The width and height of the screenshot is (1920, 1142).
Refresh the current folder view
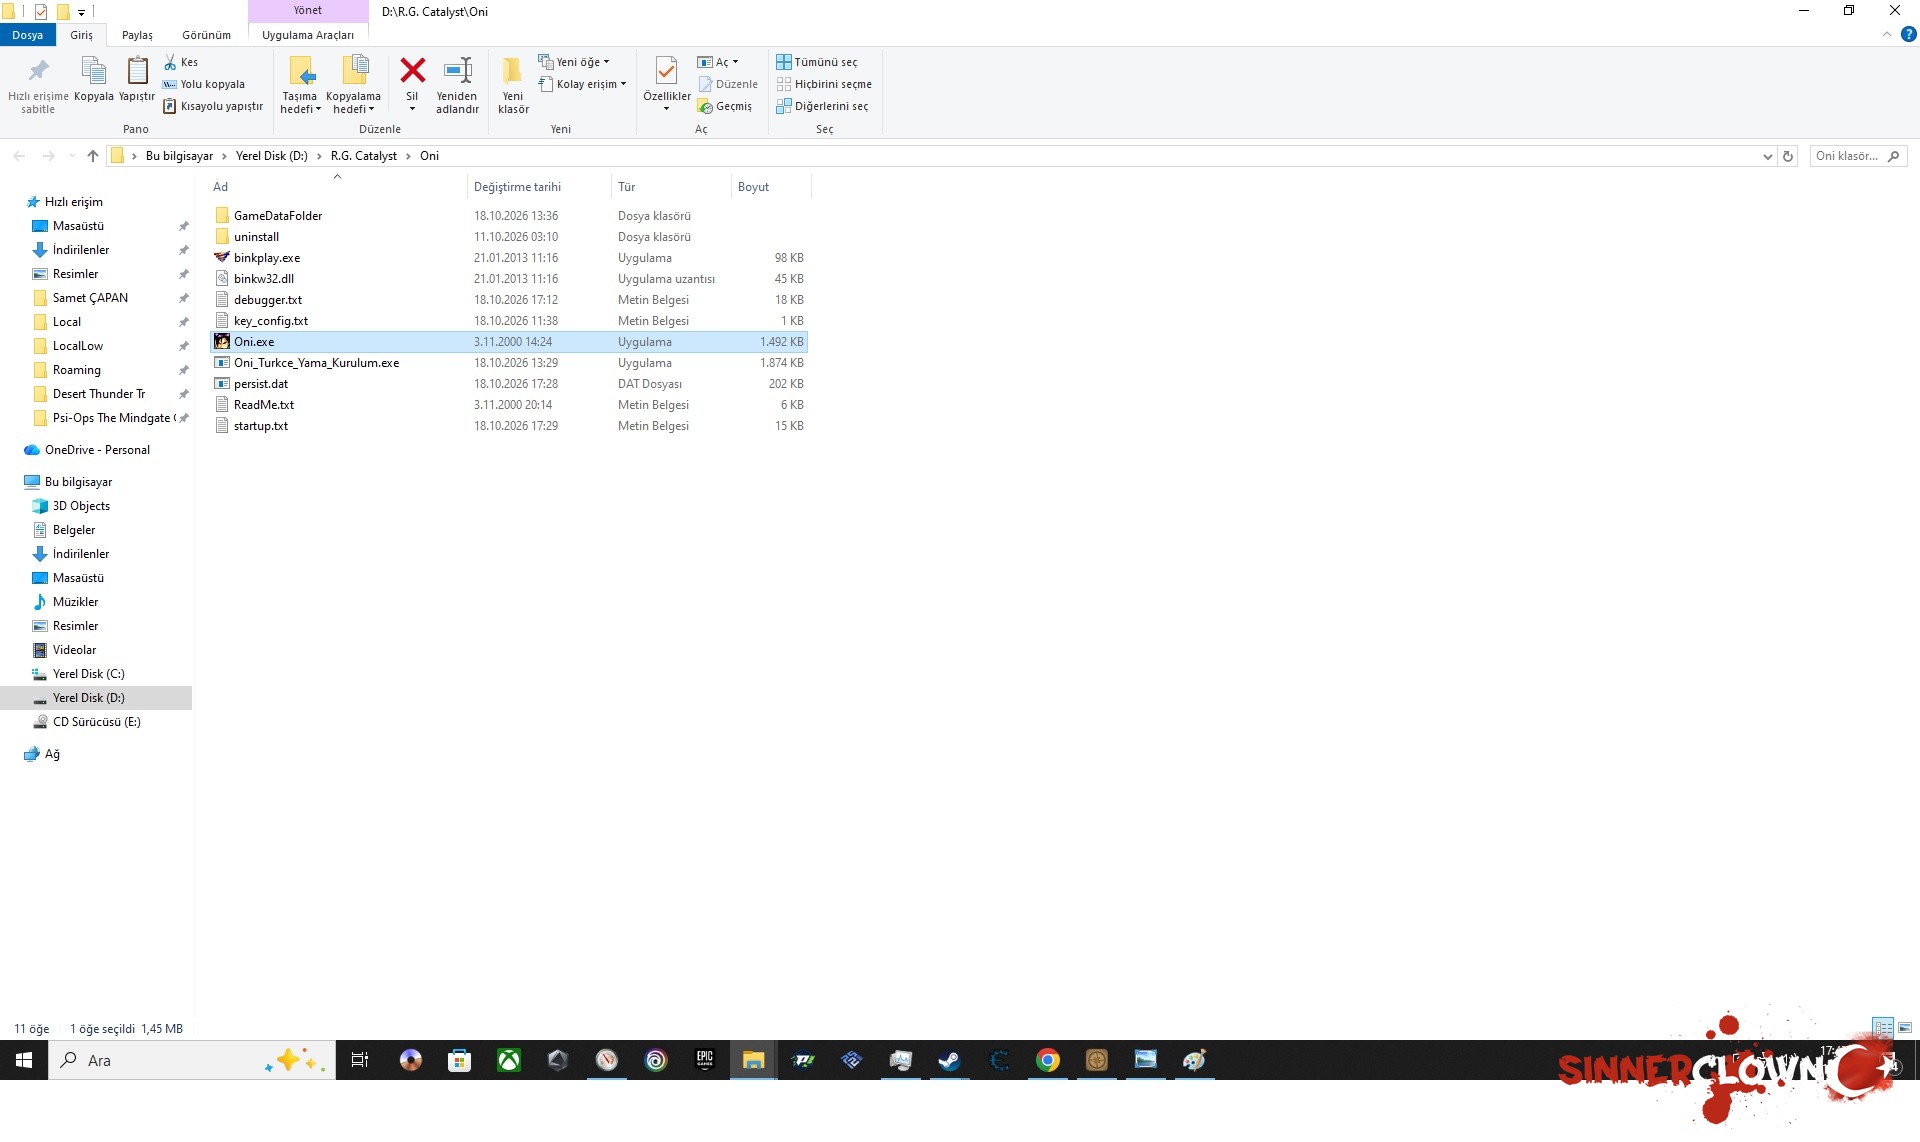coord(1788,156)
